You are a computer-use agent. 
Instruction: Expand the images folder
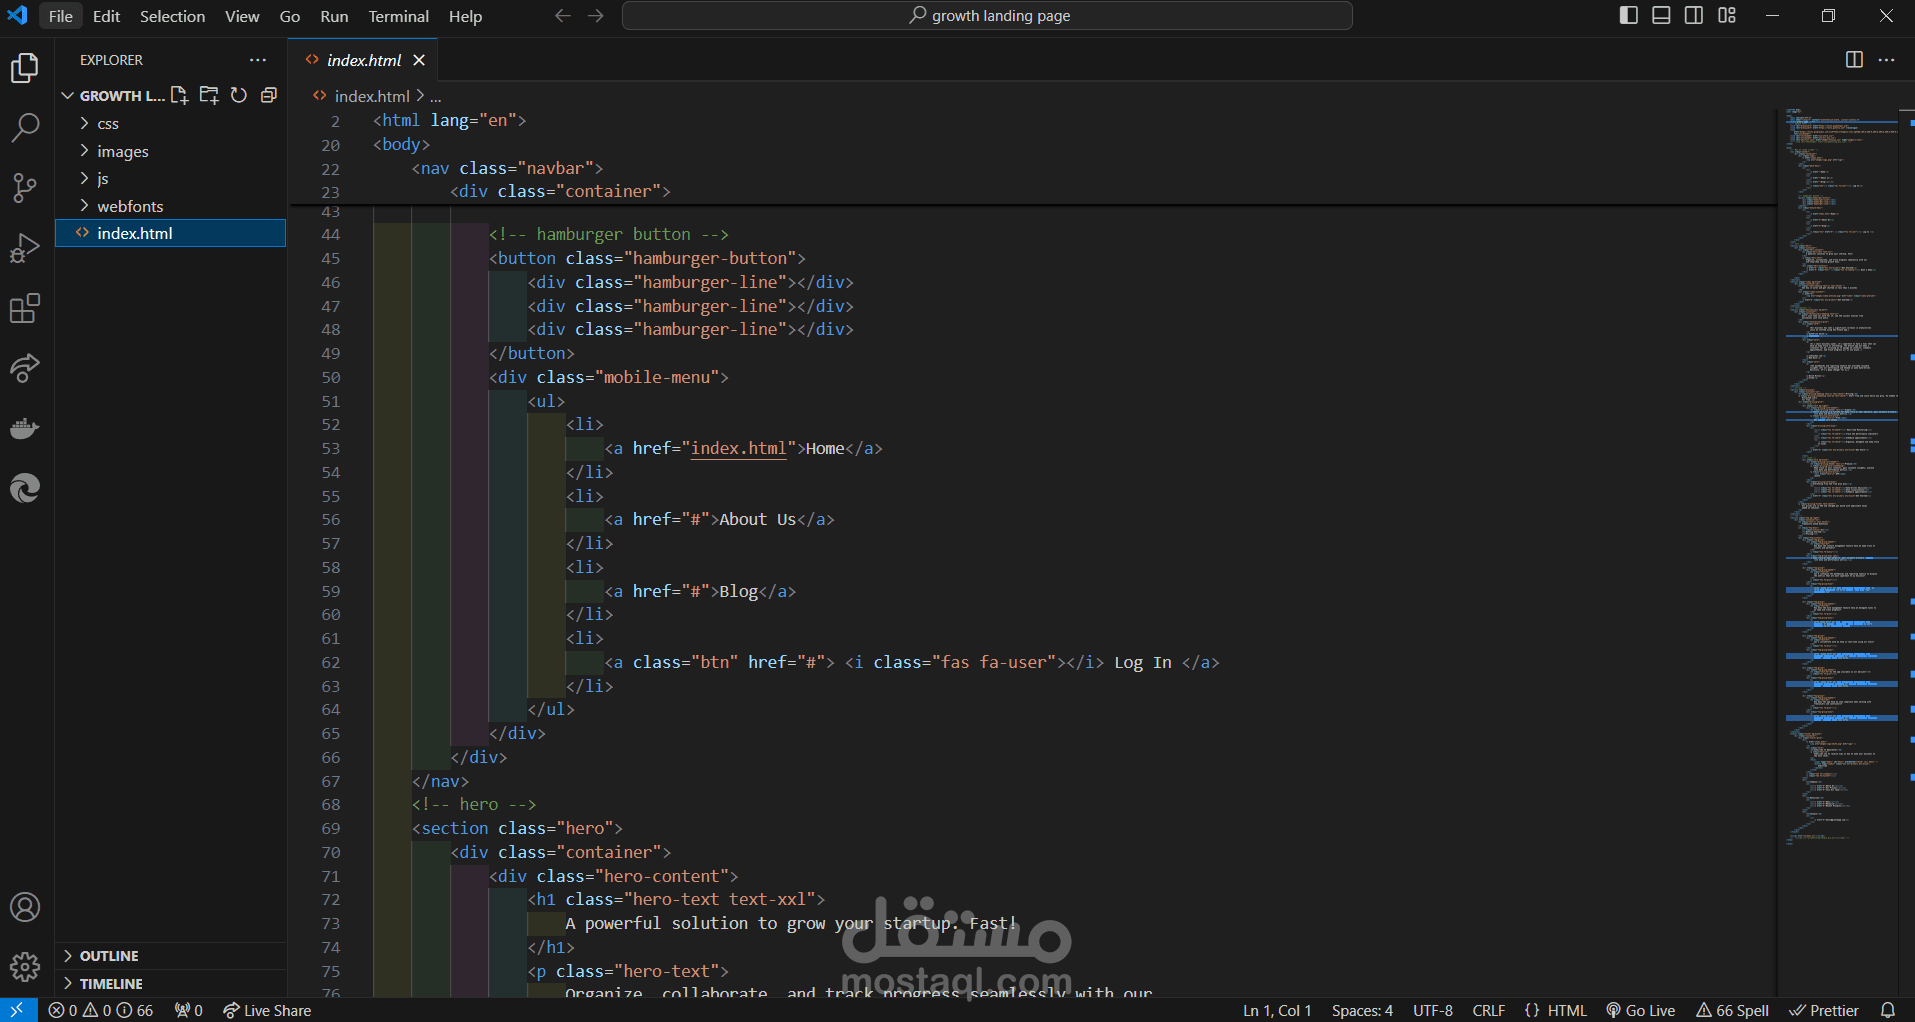(171, 151)
